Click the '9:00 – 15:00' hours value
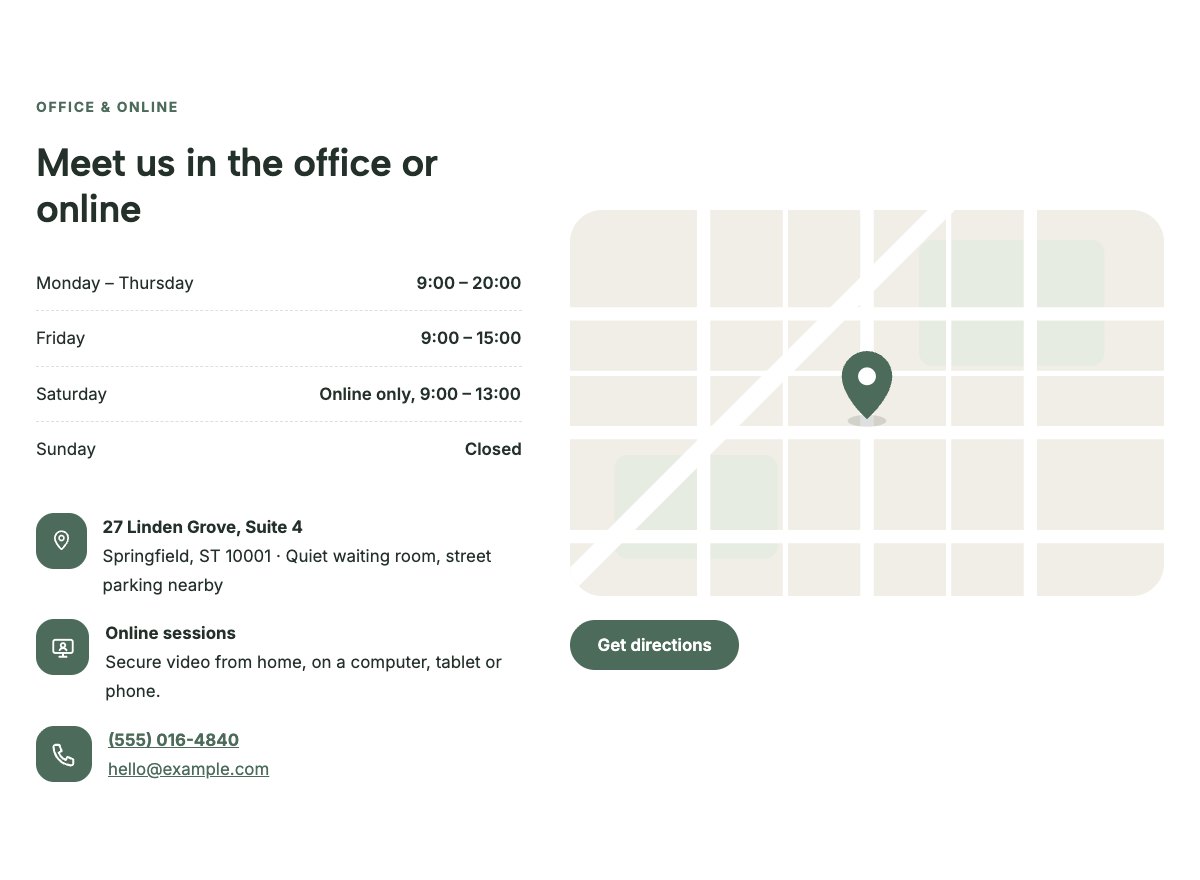This screenshot has height=880, width=1200. click(x=471, y=338)
